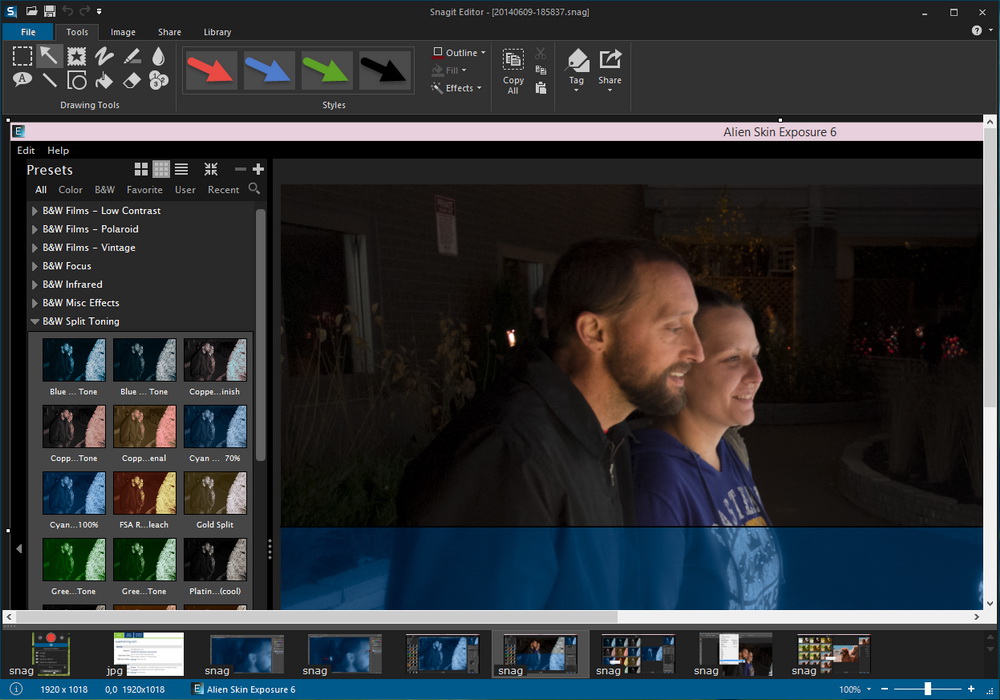Screen dimensions: 1000x700
Task: Choose the Arrow drawing tool
Action: coord(49,56)
